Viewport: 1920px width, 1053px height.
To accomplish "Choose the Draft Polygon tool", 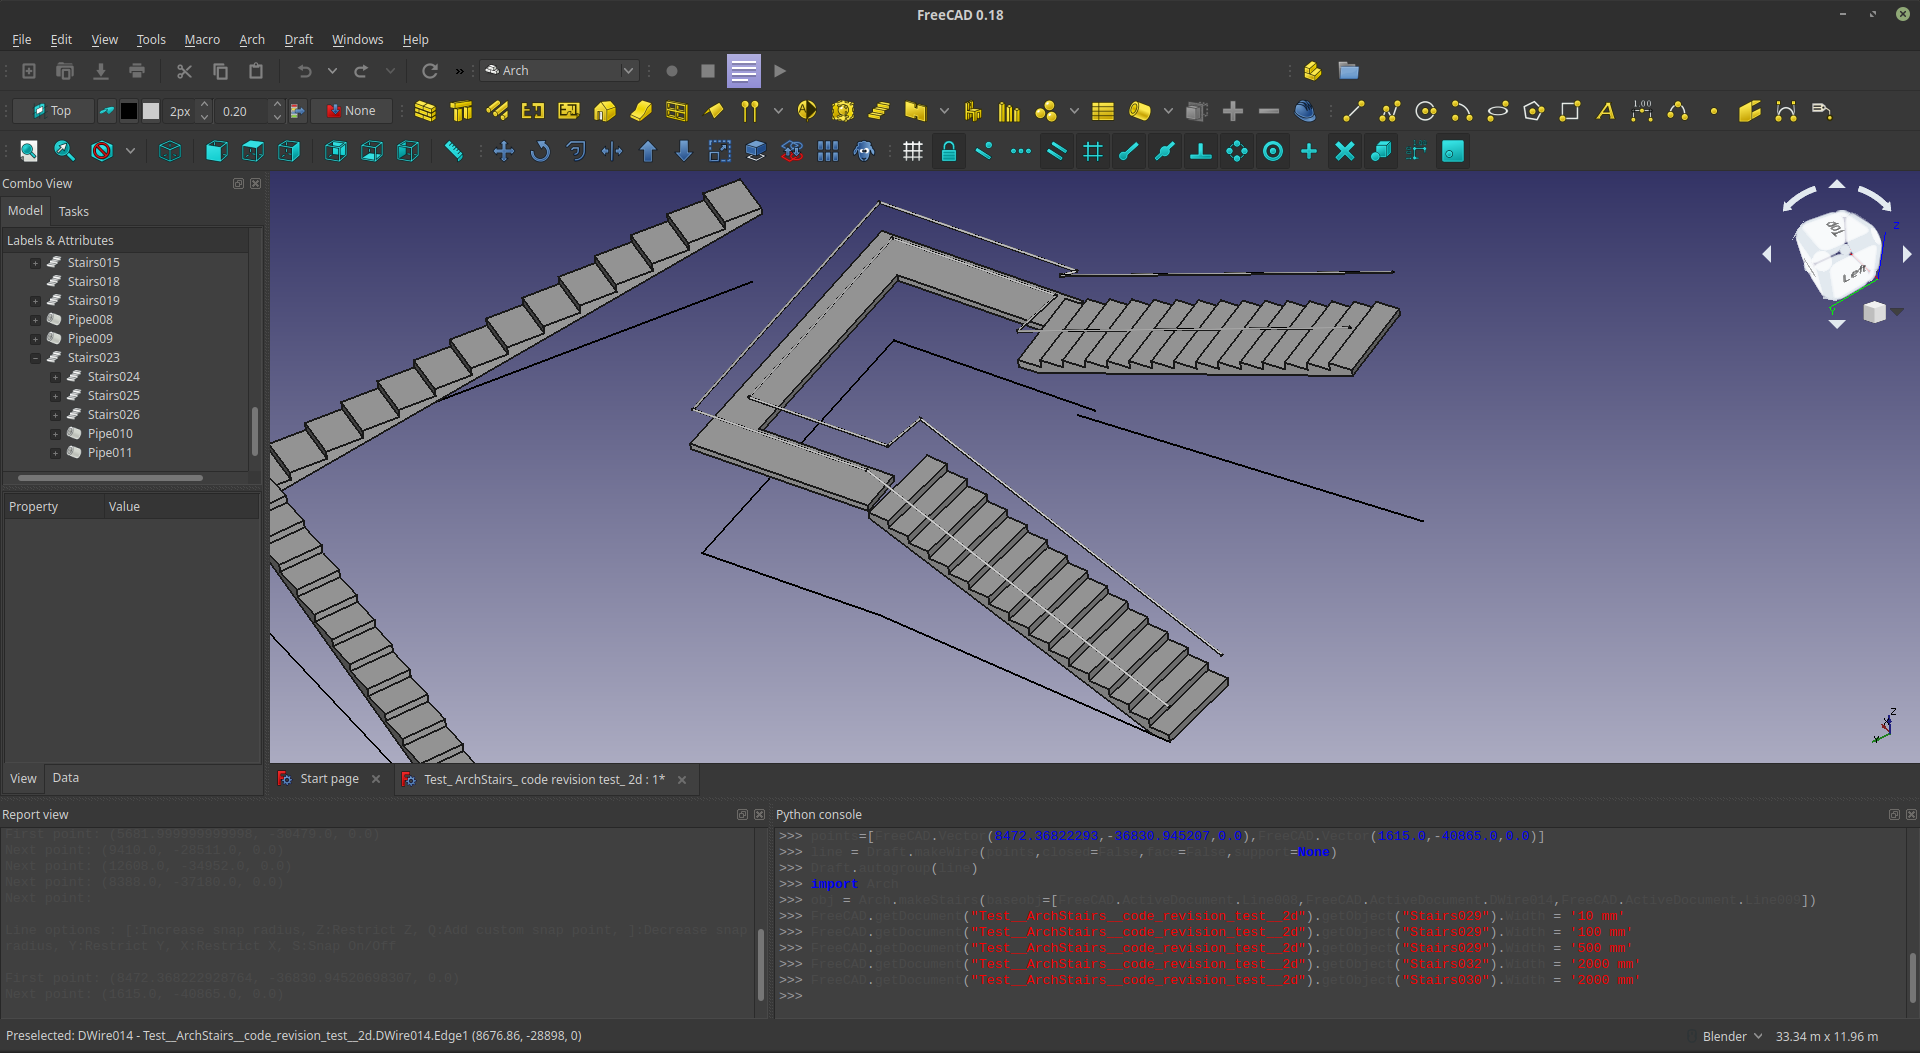I will click(1534, 111).
